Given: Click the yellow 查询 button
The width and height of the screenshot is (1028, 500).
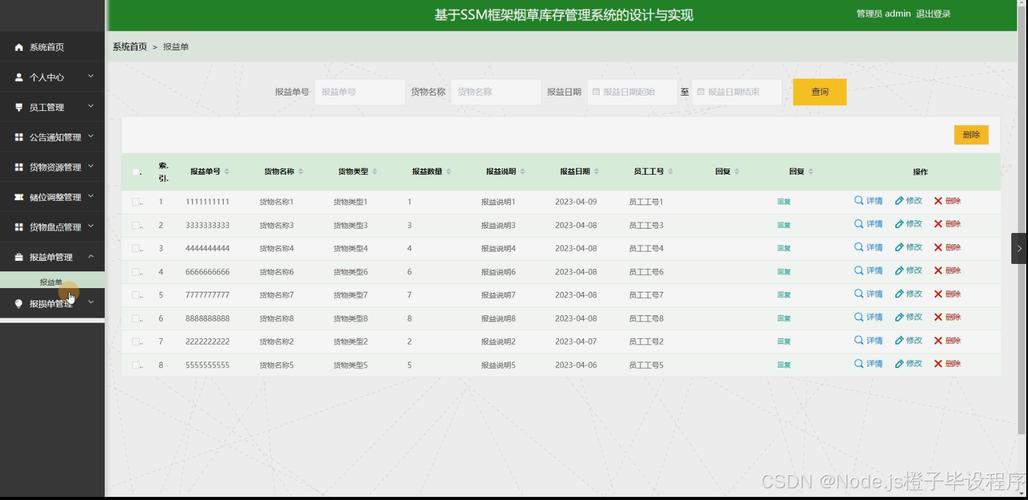Looking at the screenshot, I should pos(820,92).
